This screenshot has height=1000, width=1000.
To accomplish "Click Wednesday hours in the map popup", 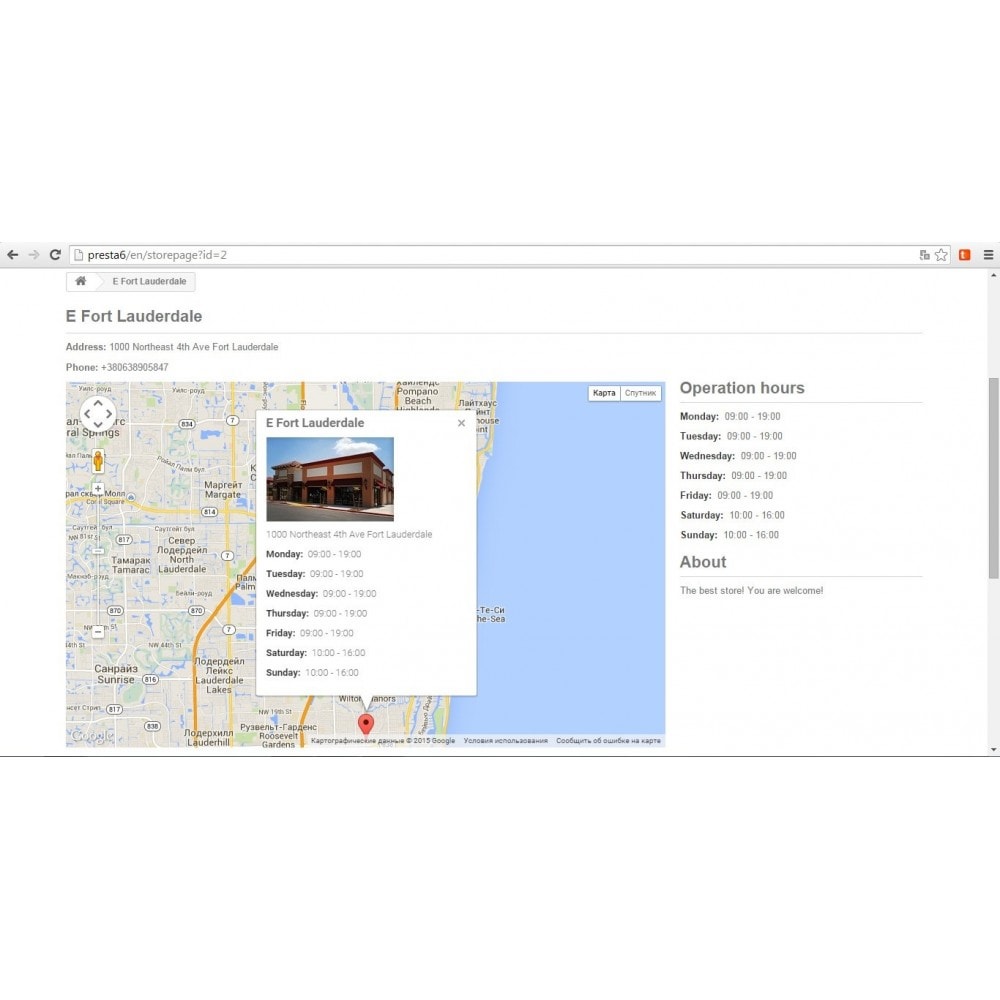I will (x=321, y=594).
